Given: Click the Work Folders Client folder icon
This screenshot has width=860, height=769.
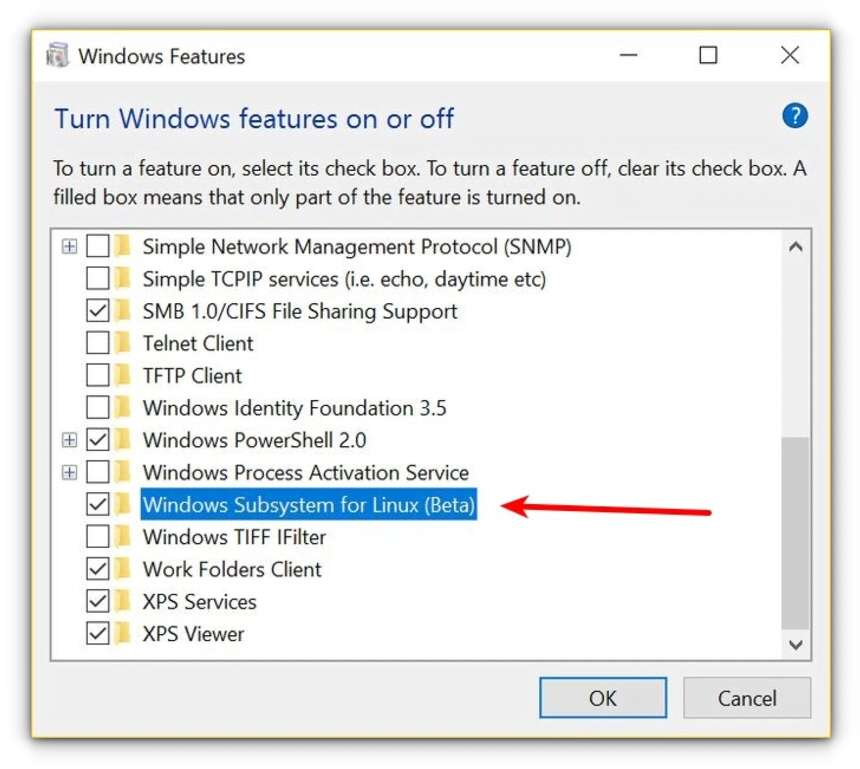Looking at the screenshot, I should click(x=120, y=569).
